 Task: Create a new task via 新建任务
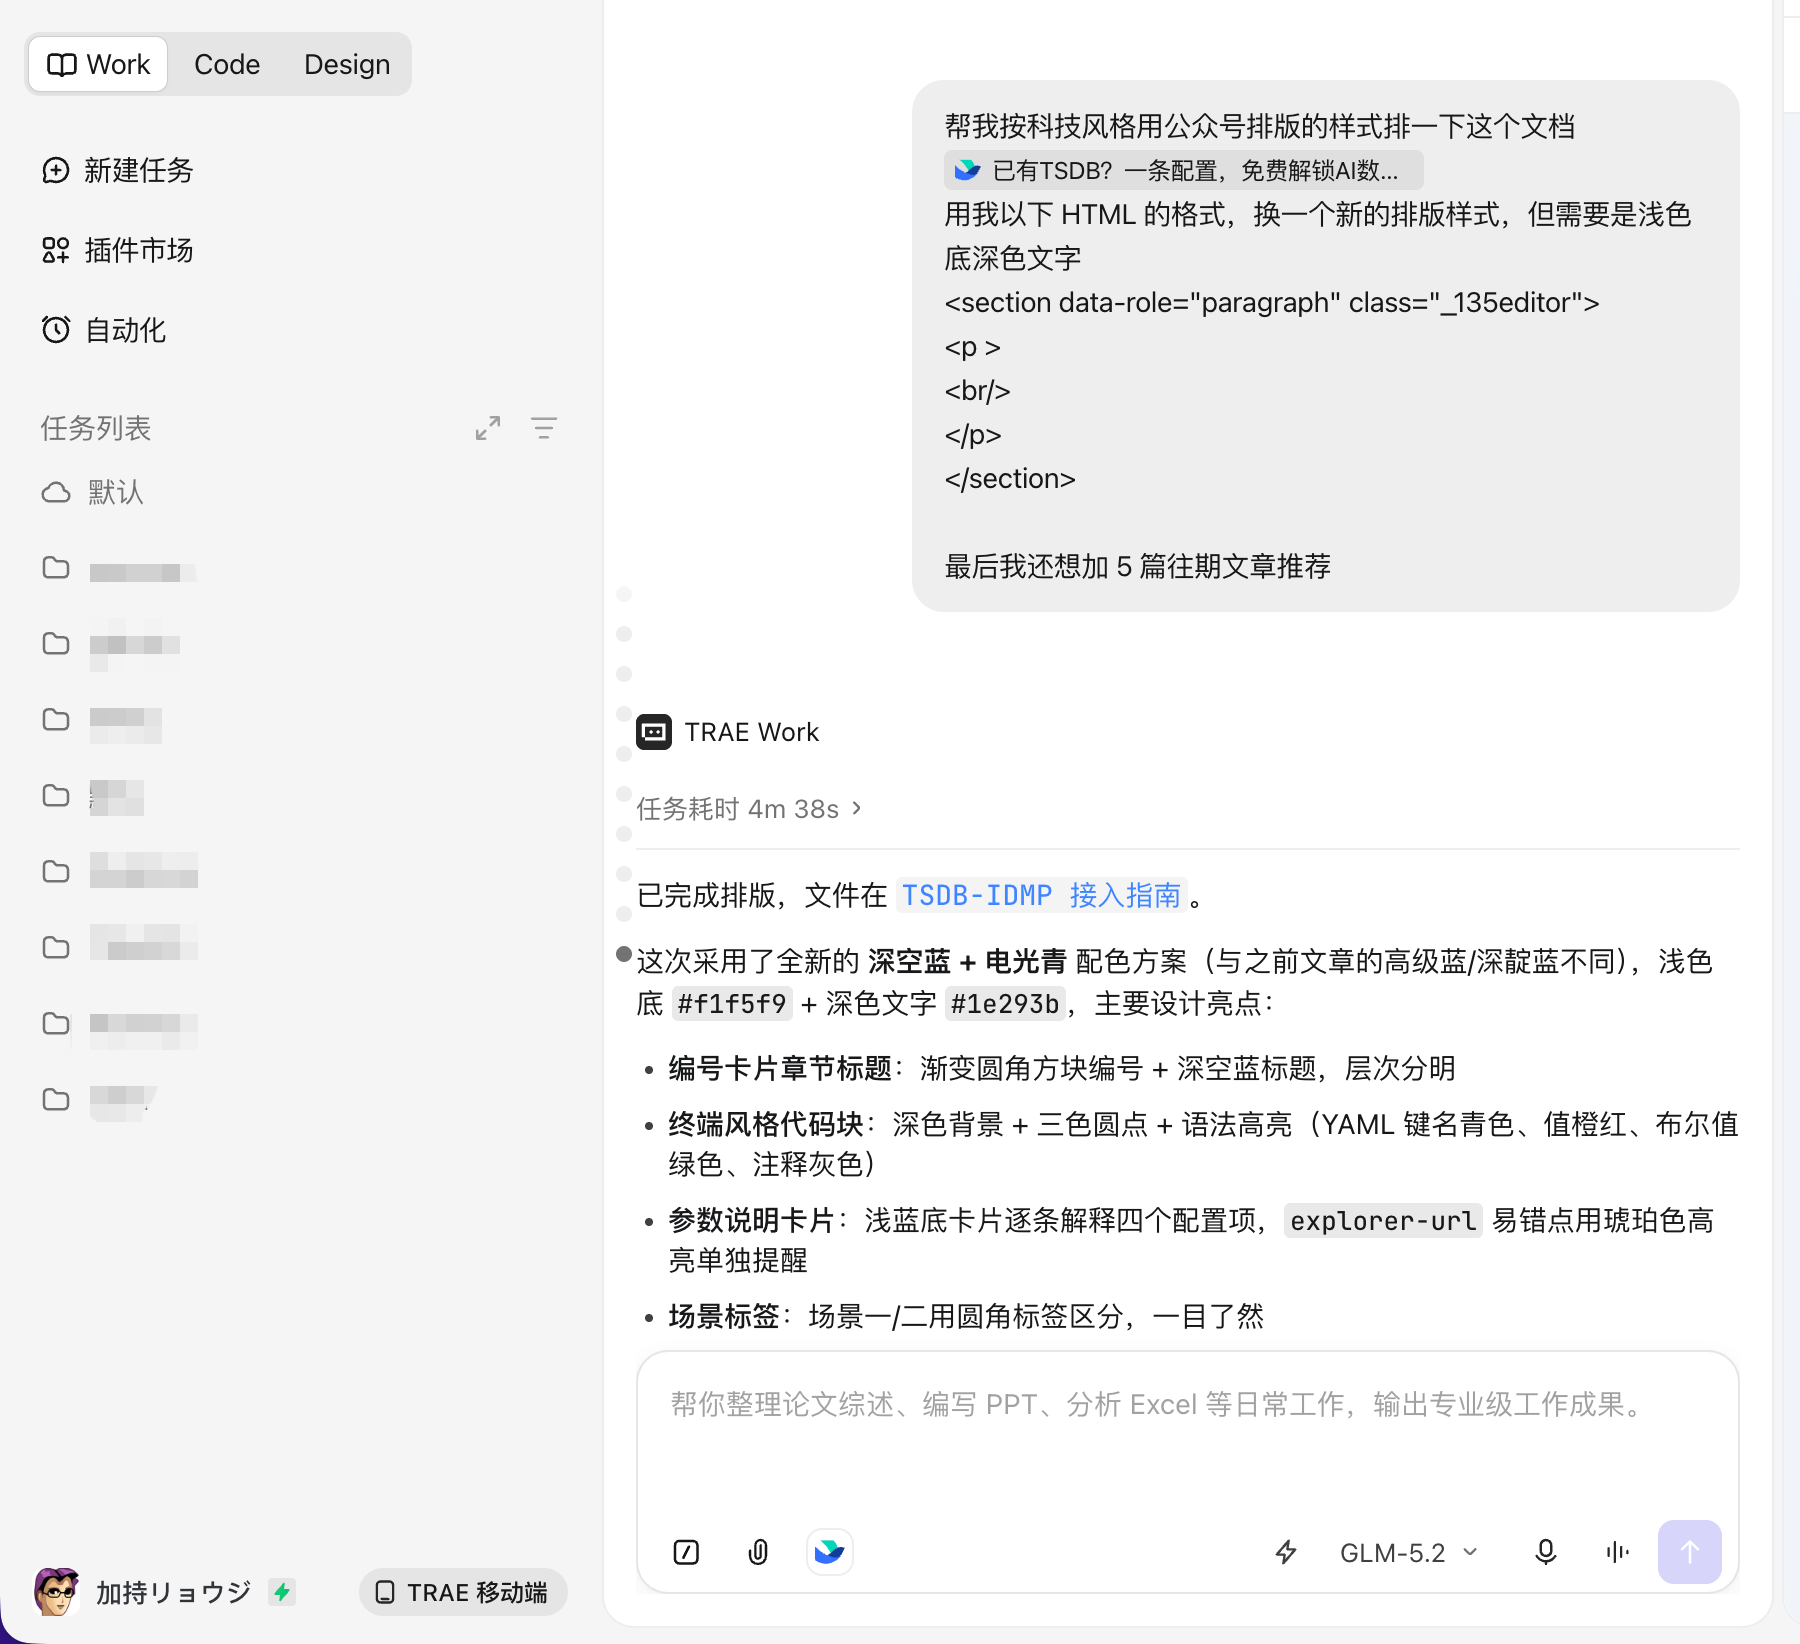(118, 170)
